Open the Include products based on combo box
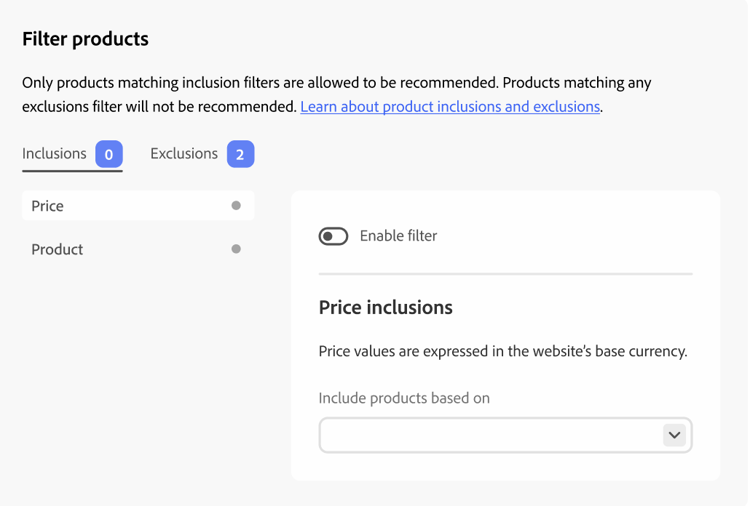 [490, 435]
